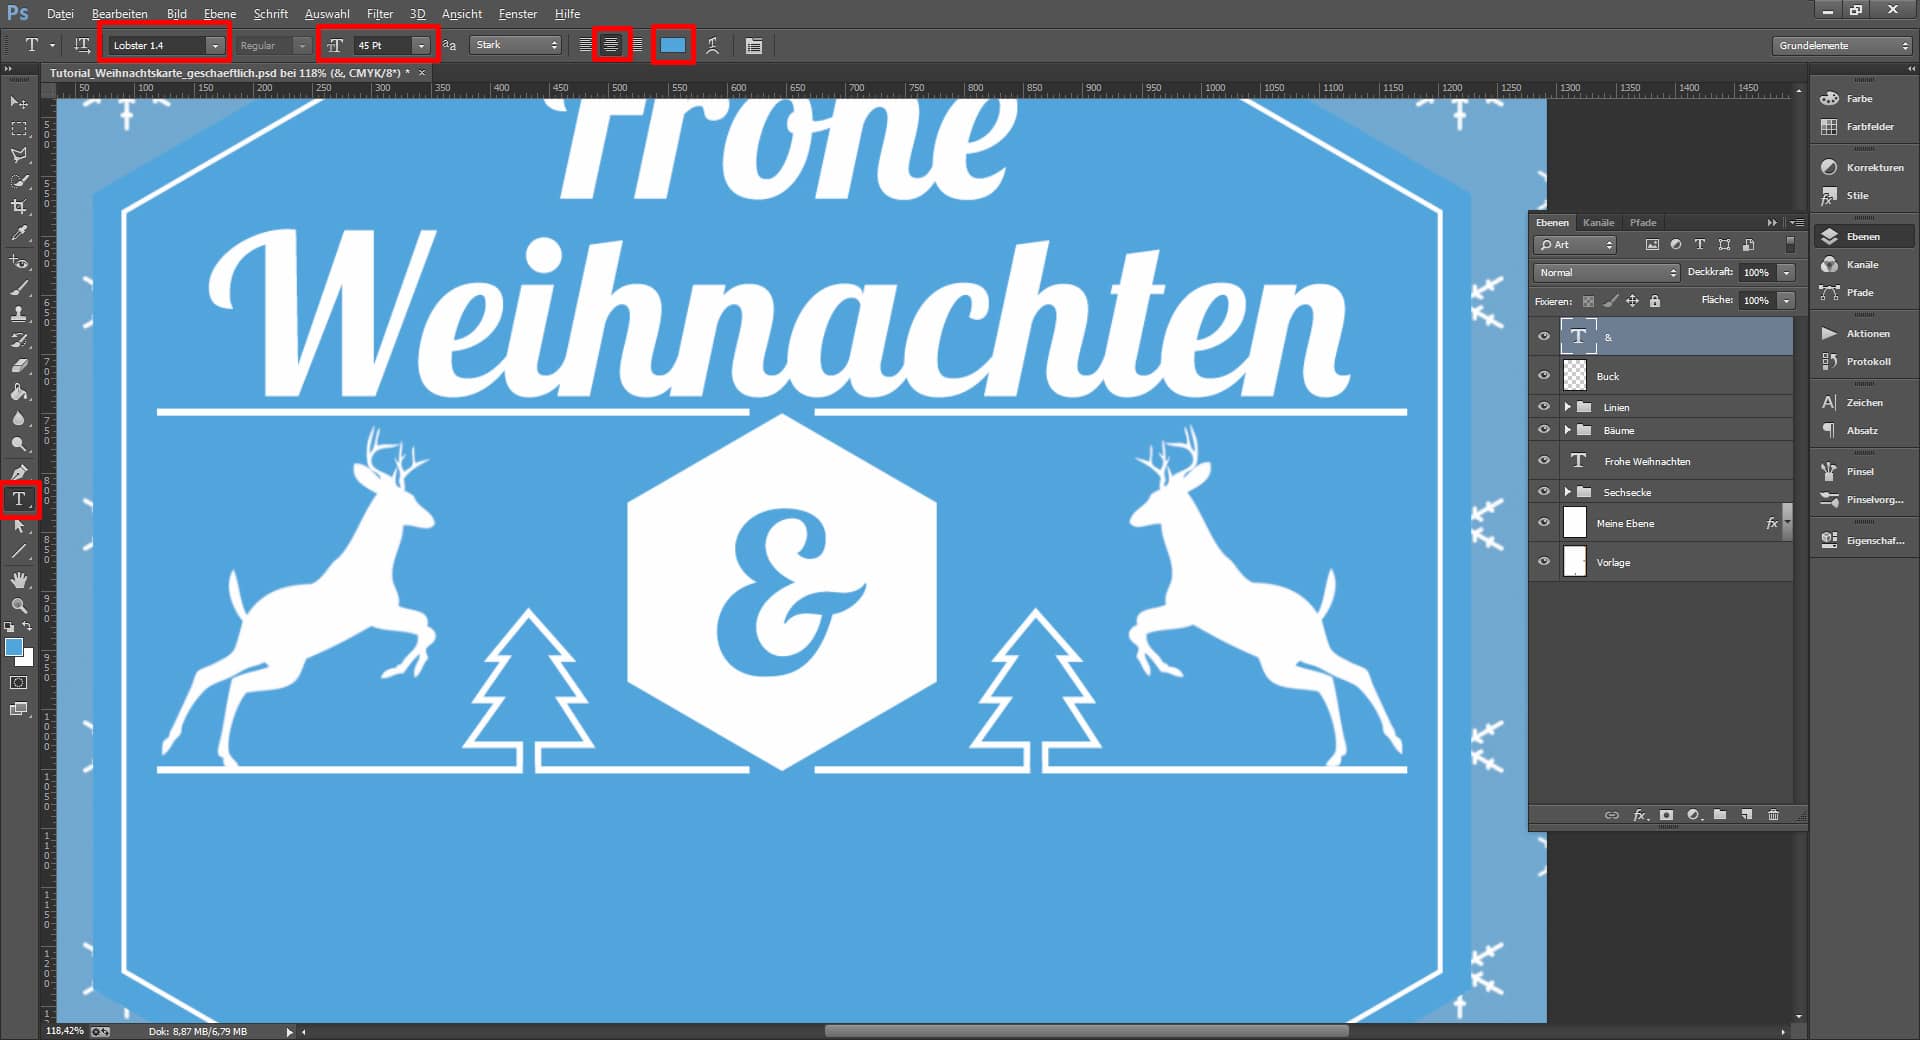Hide the Frohe Weihnachten text layer
The image size is (1920, 1040).
tap(1543, 461)
